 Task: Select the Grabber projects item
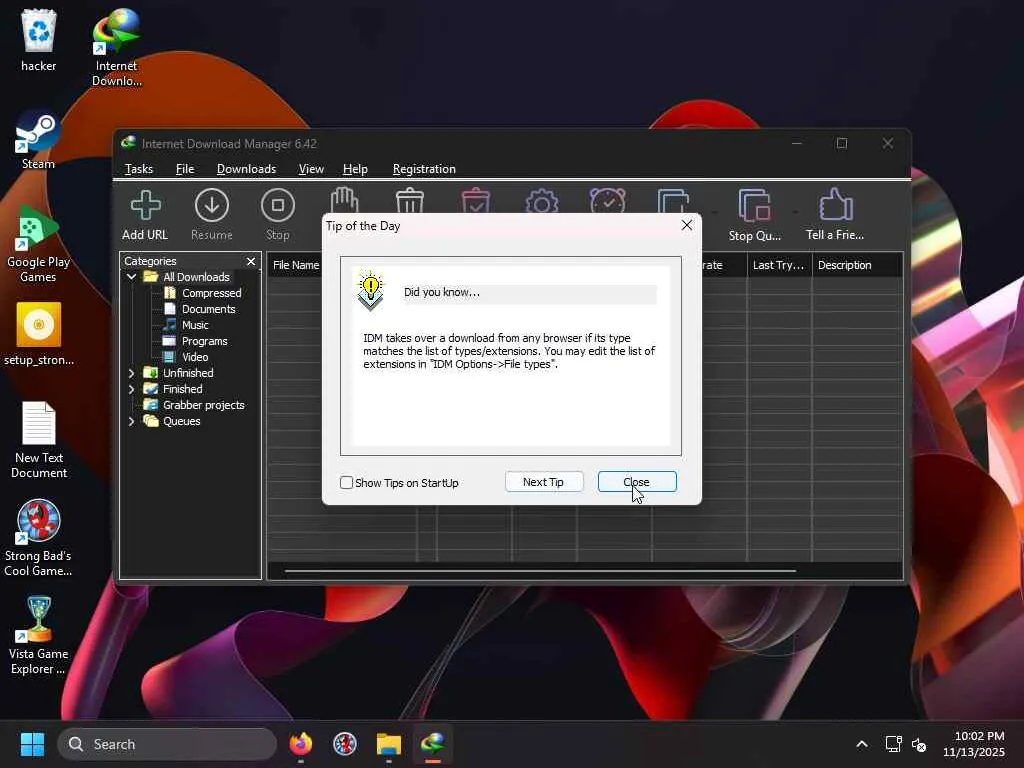[203, 405]
